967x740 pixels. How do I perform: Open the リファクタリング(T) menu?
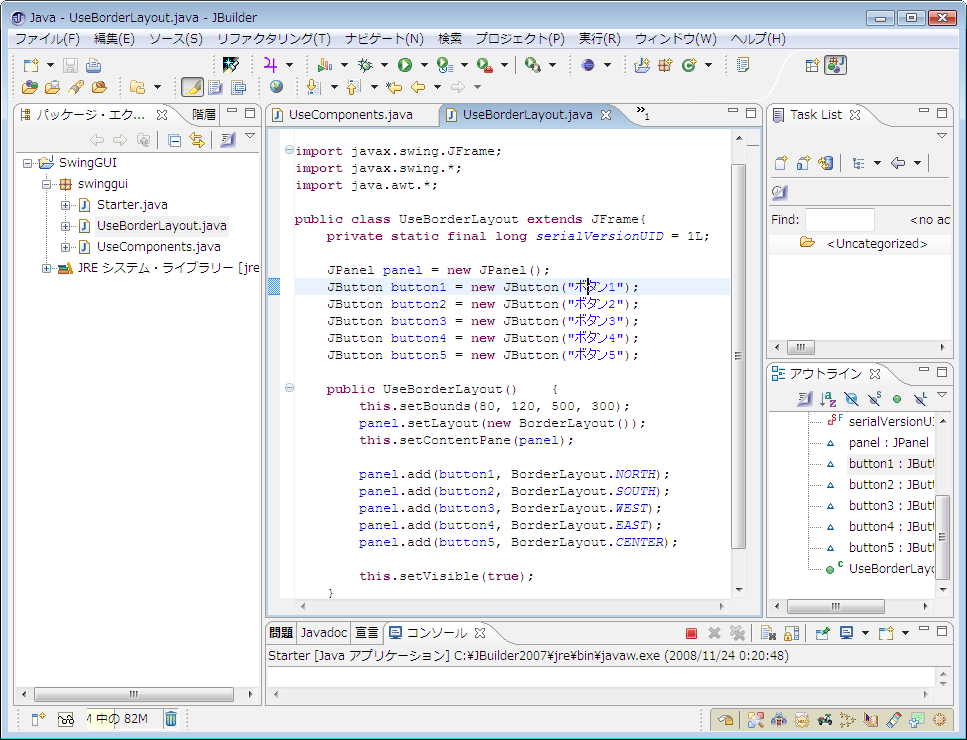[x=273, y=39]
